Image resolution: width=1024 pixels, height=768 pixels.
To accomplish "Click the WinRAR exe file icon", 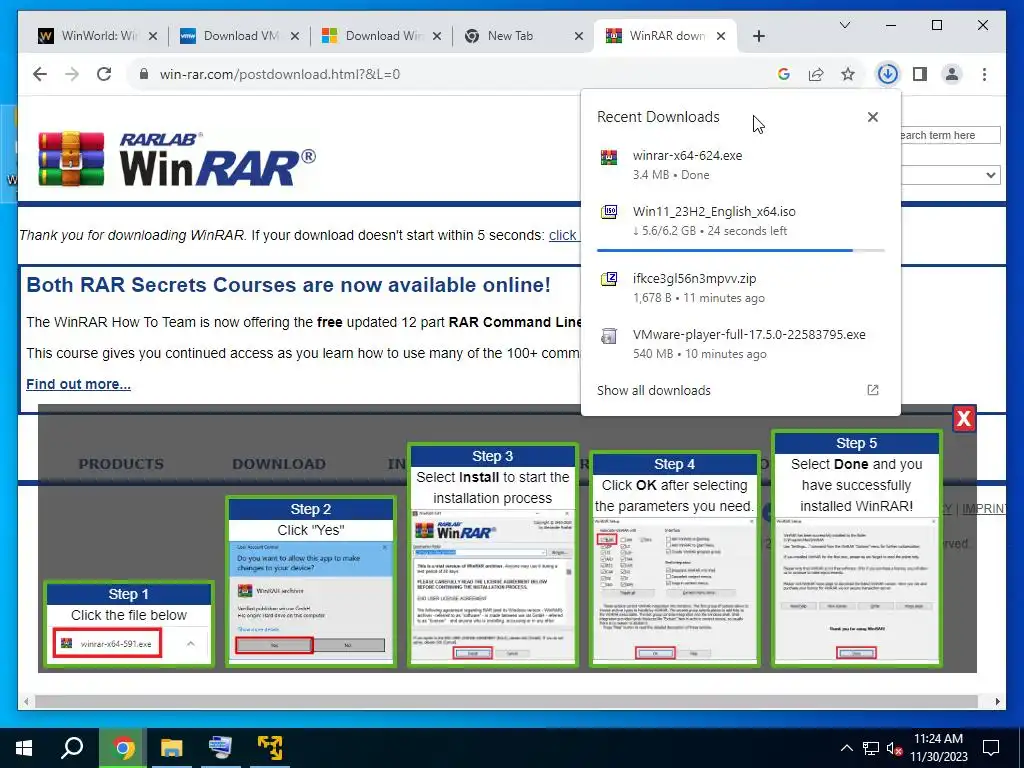I will 609,157.
